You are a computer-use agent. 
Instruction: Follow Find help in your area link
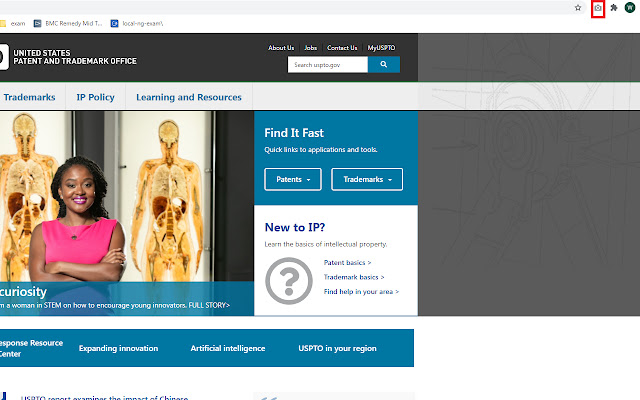click(x=361, y=291)
